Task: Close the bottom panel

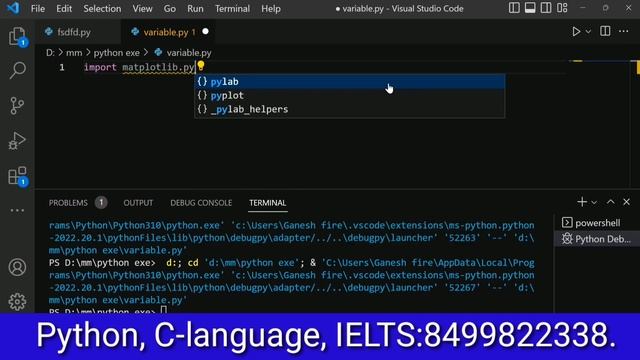Action: coord(627,202)
